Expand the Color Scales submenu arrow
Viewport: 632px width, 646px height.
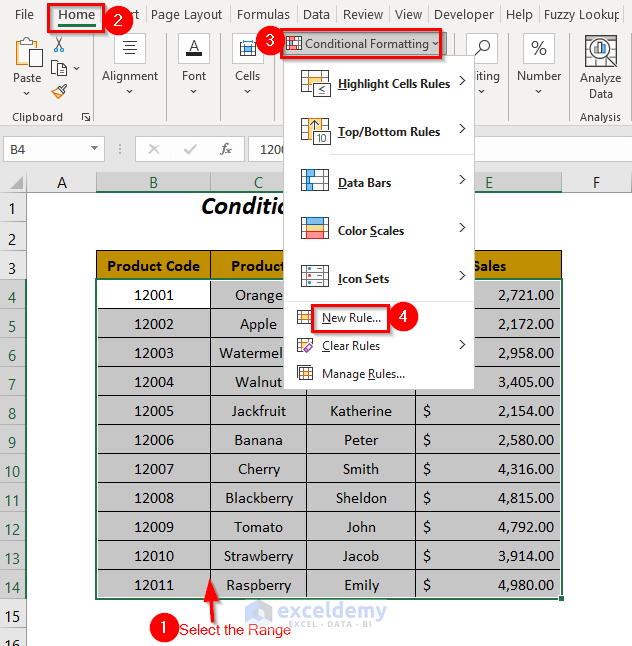tap(462, 227)
